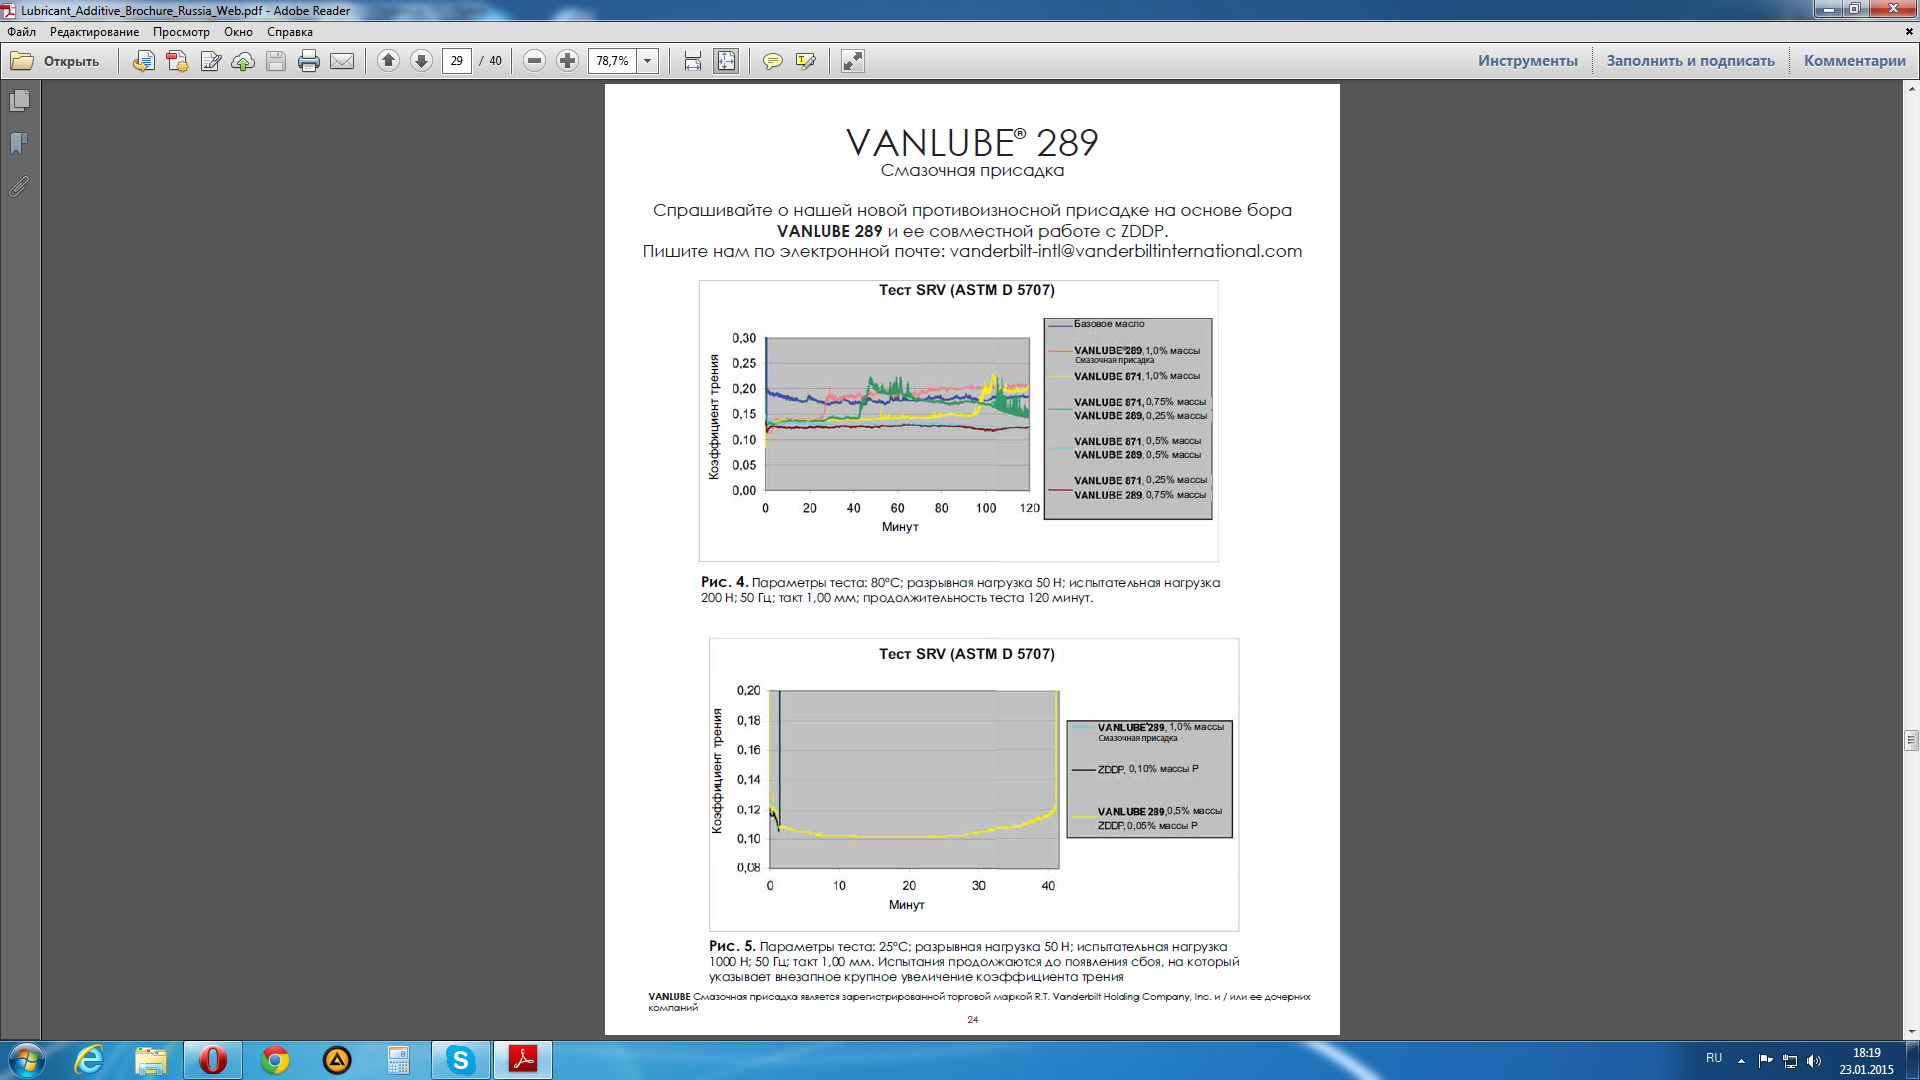Click the convert to PDF online icon
This screenshot has width=1920, height=1080.
click(144, 61)
